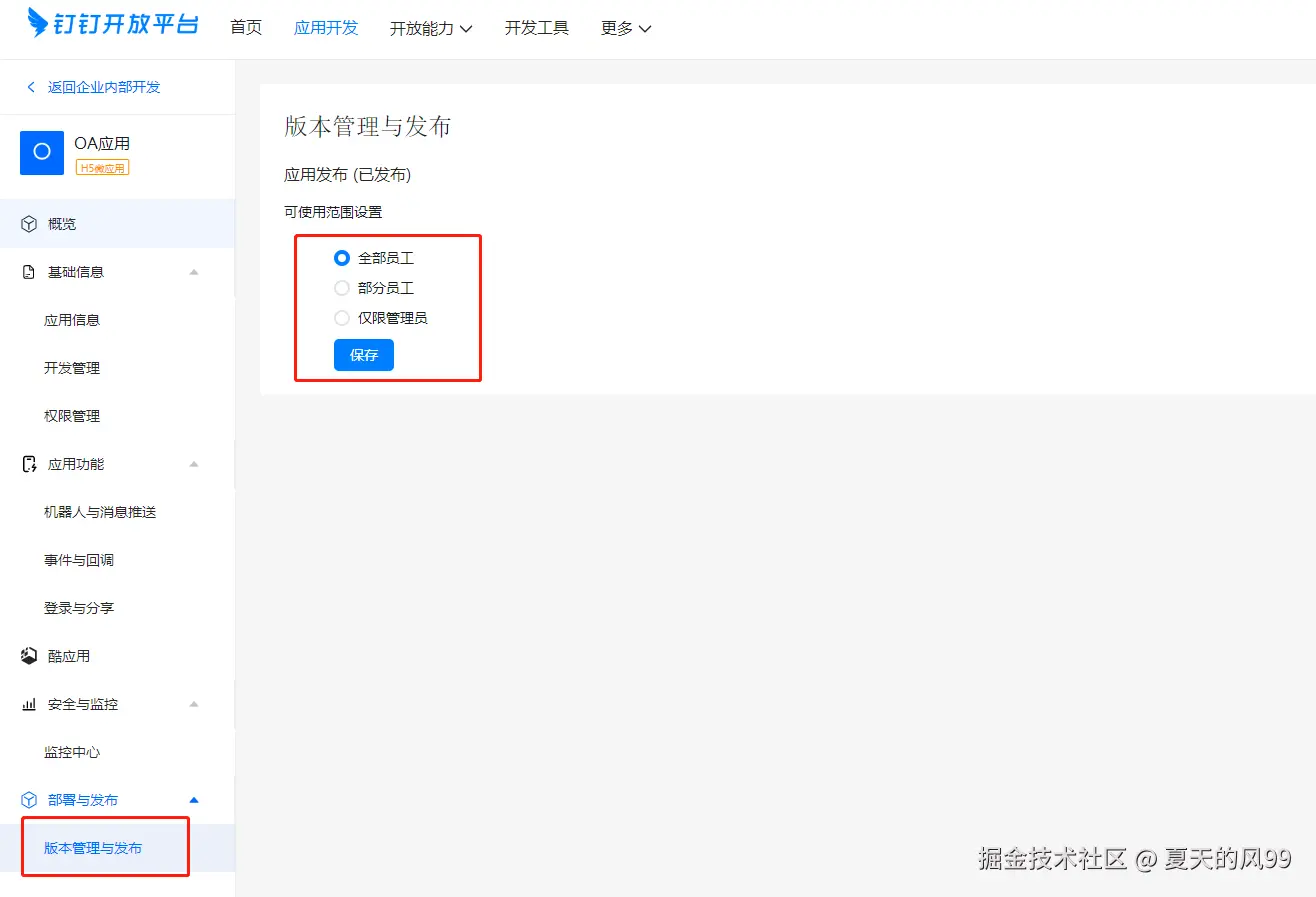Select the 部署与发布 box icon

[27, 799]
